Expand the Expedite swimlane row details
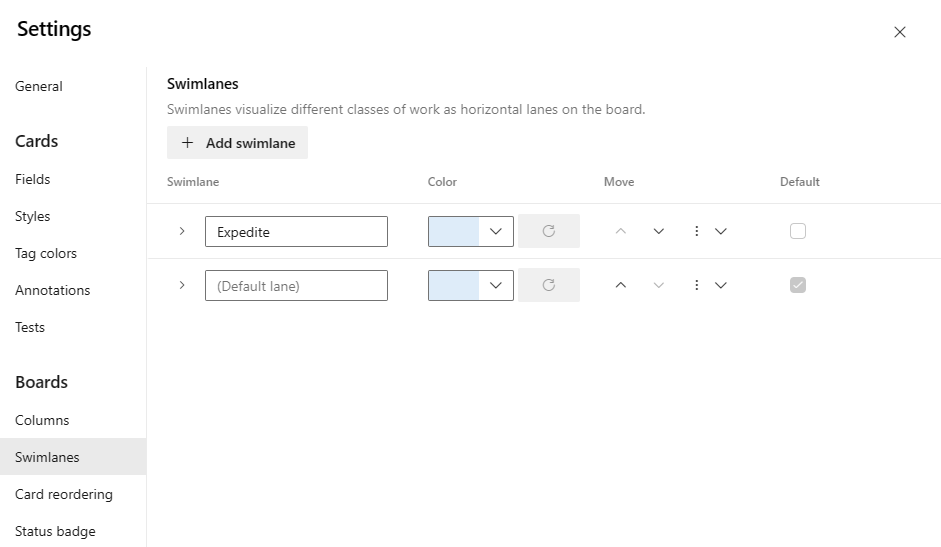Screen dimensions: 941x547 181,231
